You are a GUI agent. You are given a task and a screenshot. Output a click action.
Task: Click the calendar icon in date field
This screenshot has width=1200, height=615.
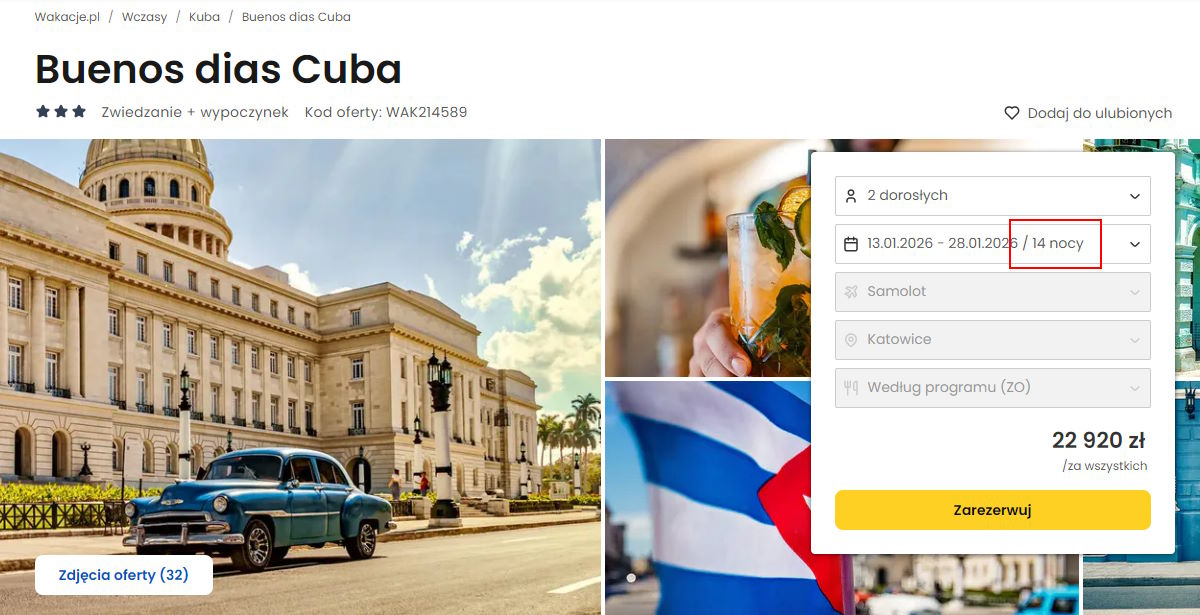tap(851, 244)
